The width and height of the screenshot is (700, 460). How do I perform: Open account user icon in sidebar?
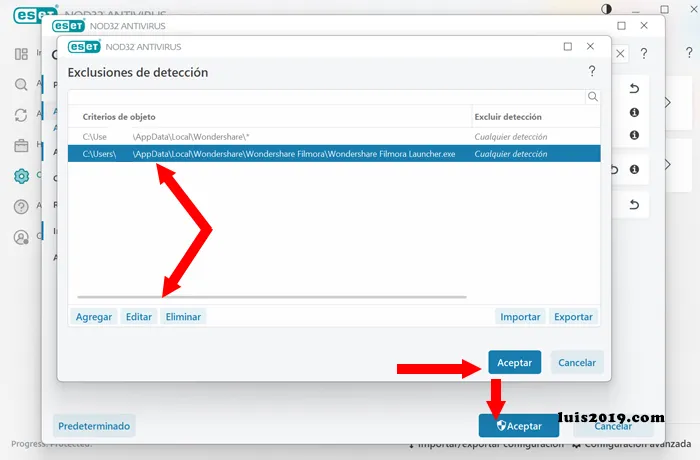click(x=21, y=237)
